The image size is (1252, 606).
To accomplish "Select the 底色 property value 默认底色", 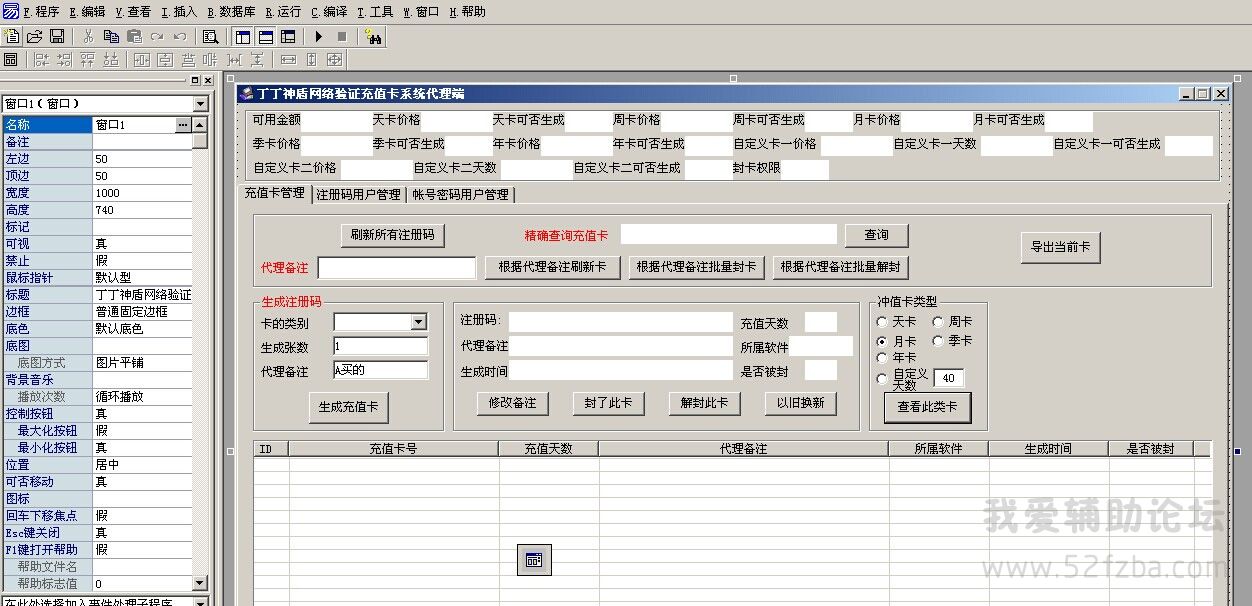I will click(142, 329).
